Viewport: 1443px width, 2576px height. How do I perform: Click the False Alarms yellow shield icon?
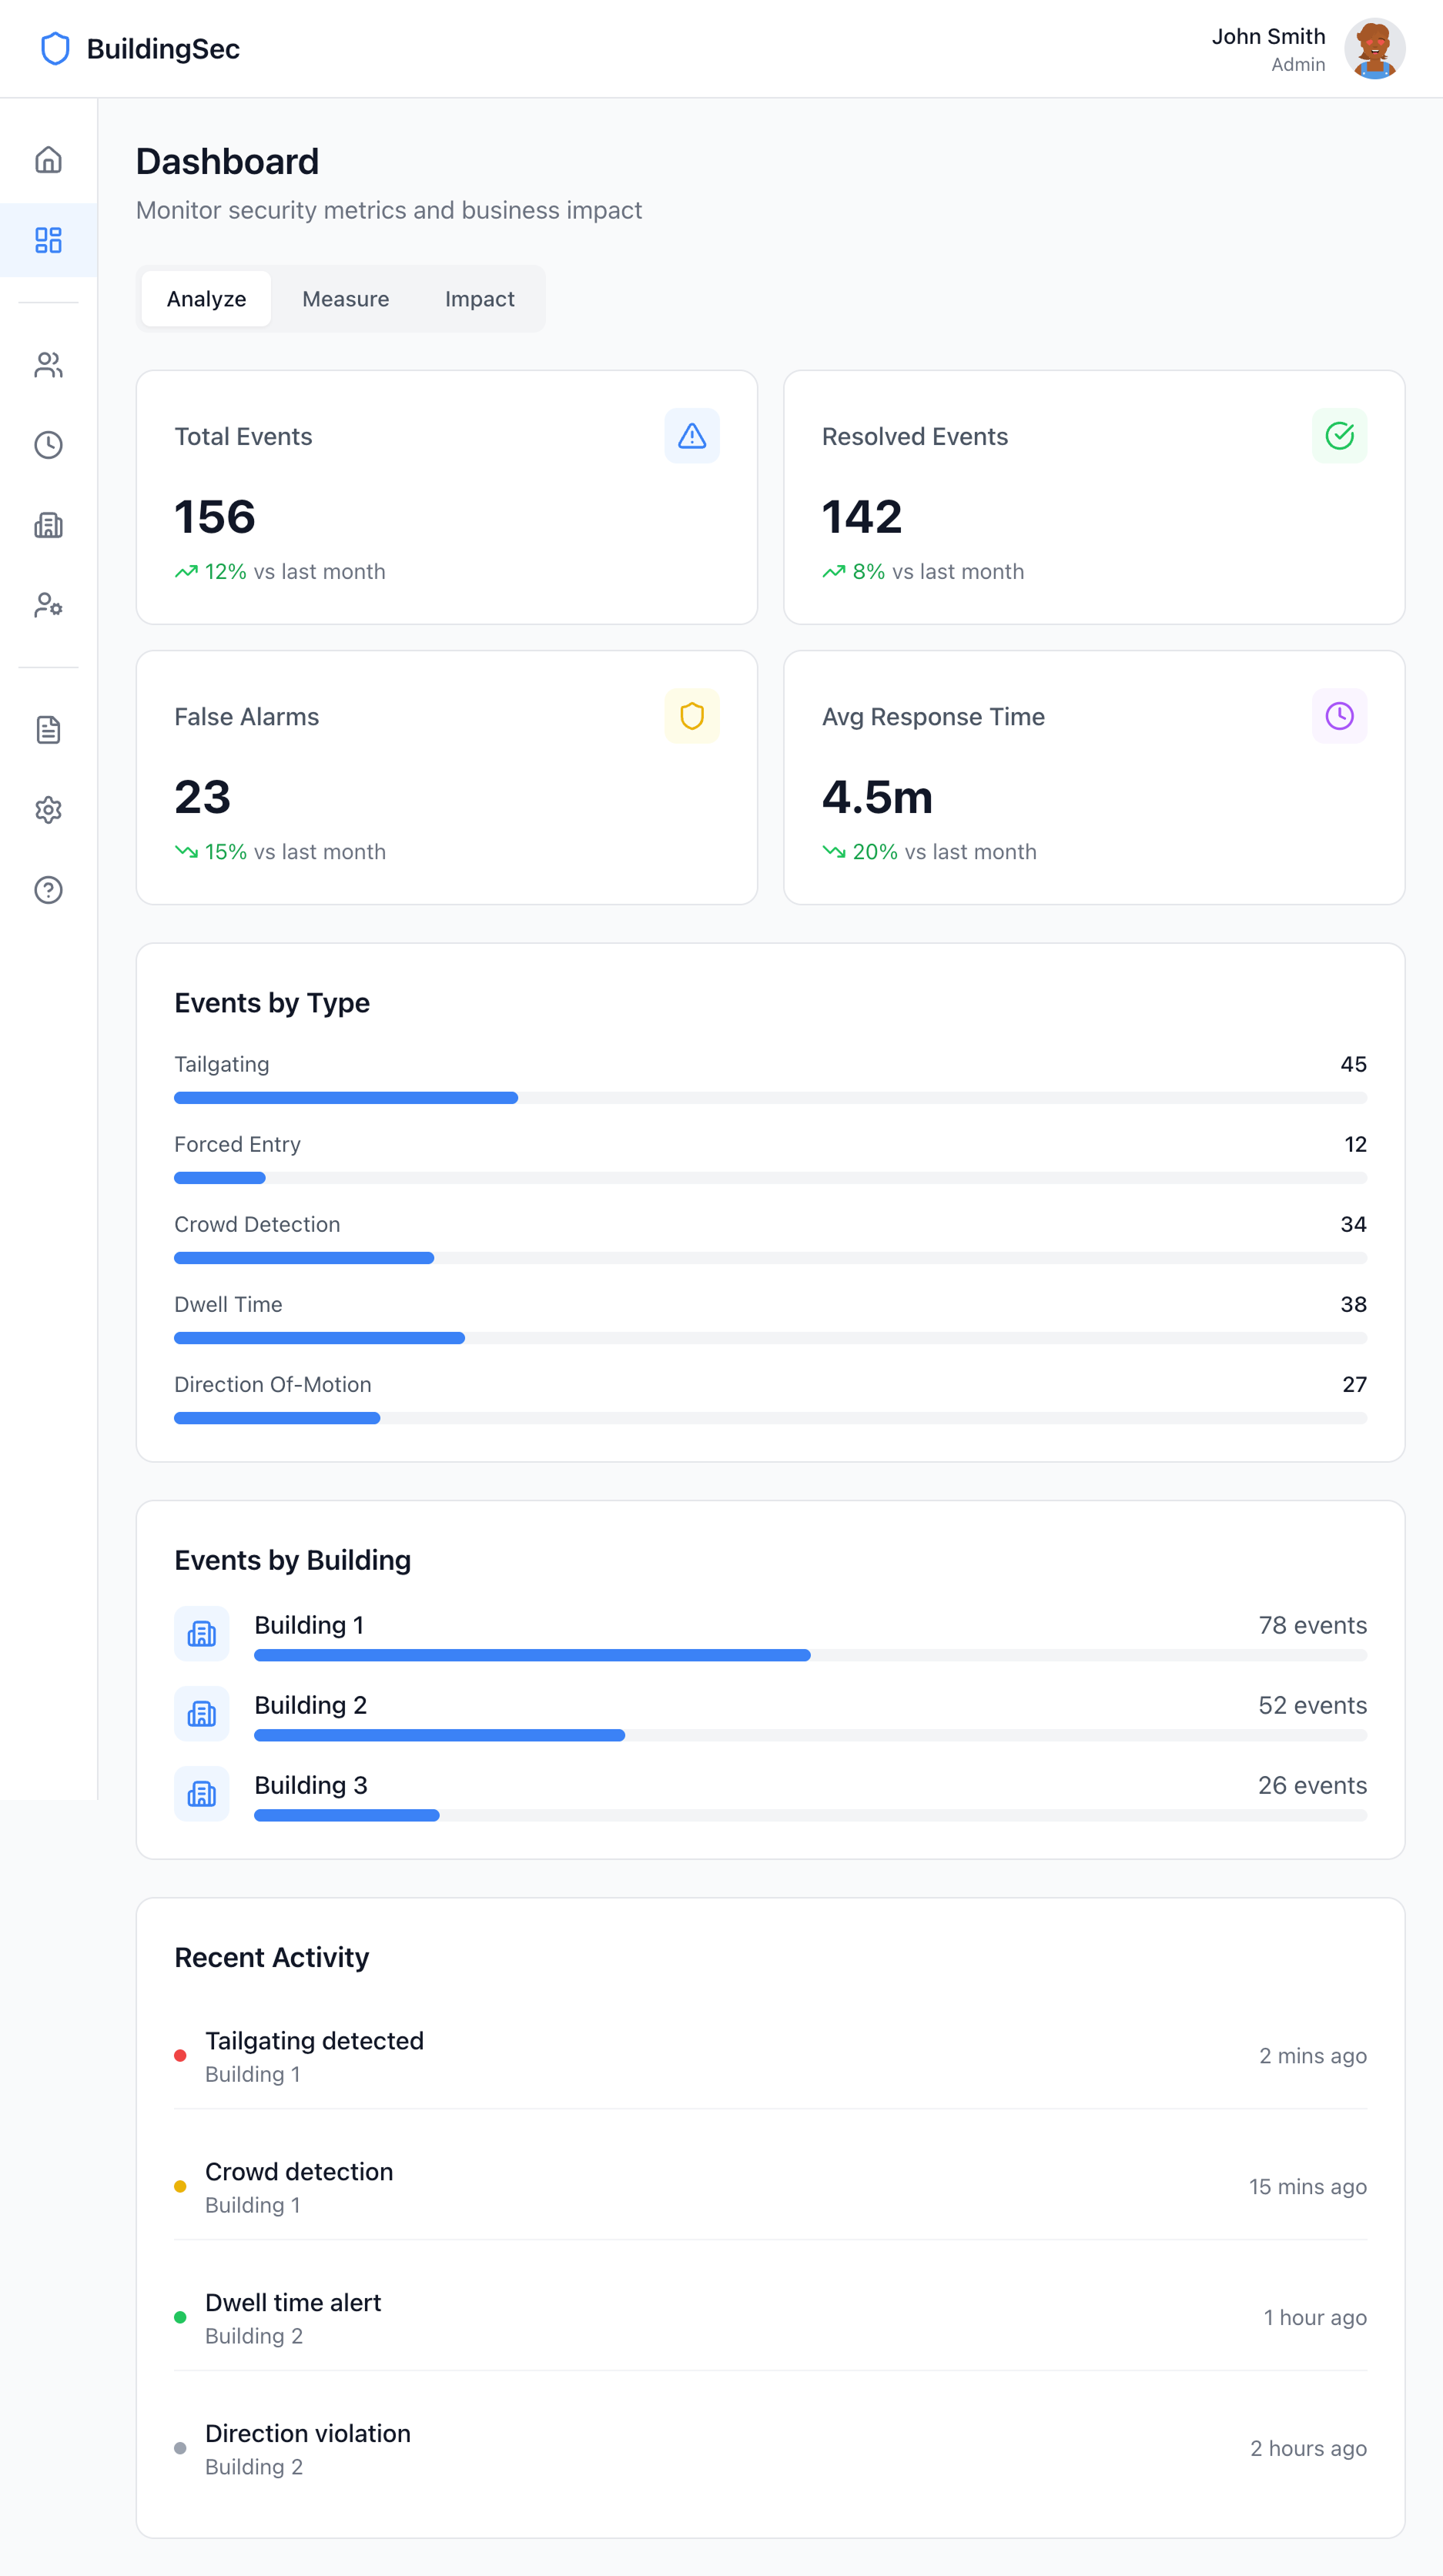pos(692,716)
